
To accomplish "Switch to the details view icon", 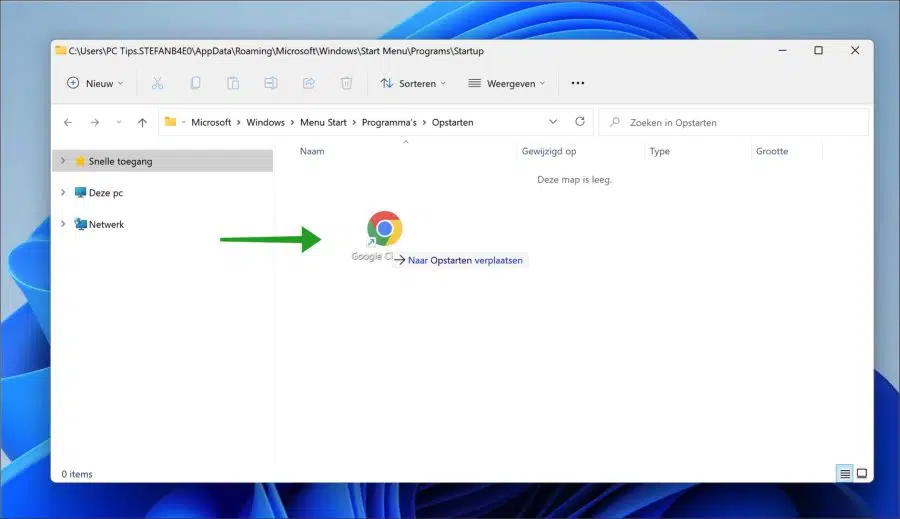I will 845,474.
